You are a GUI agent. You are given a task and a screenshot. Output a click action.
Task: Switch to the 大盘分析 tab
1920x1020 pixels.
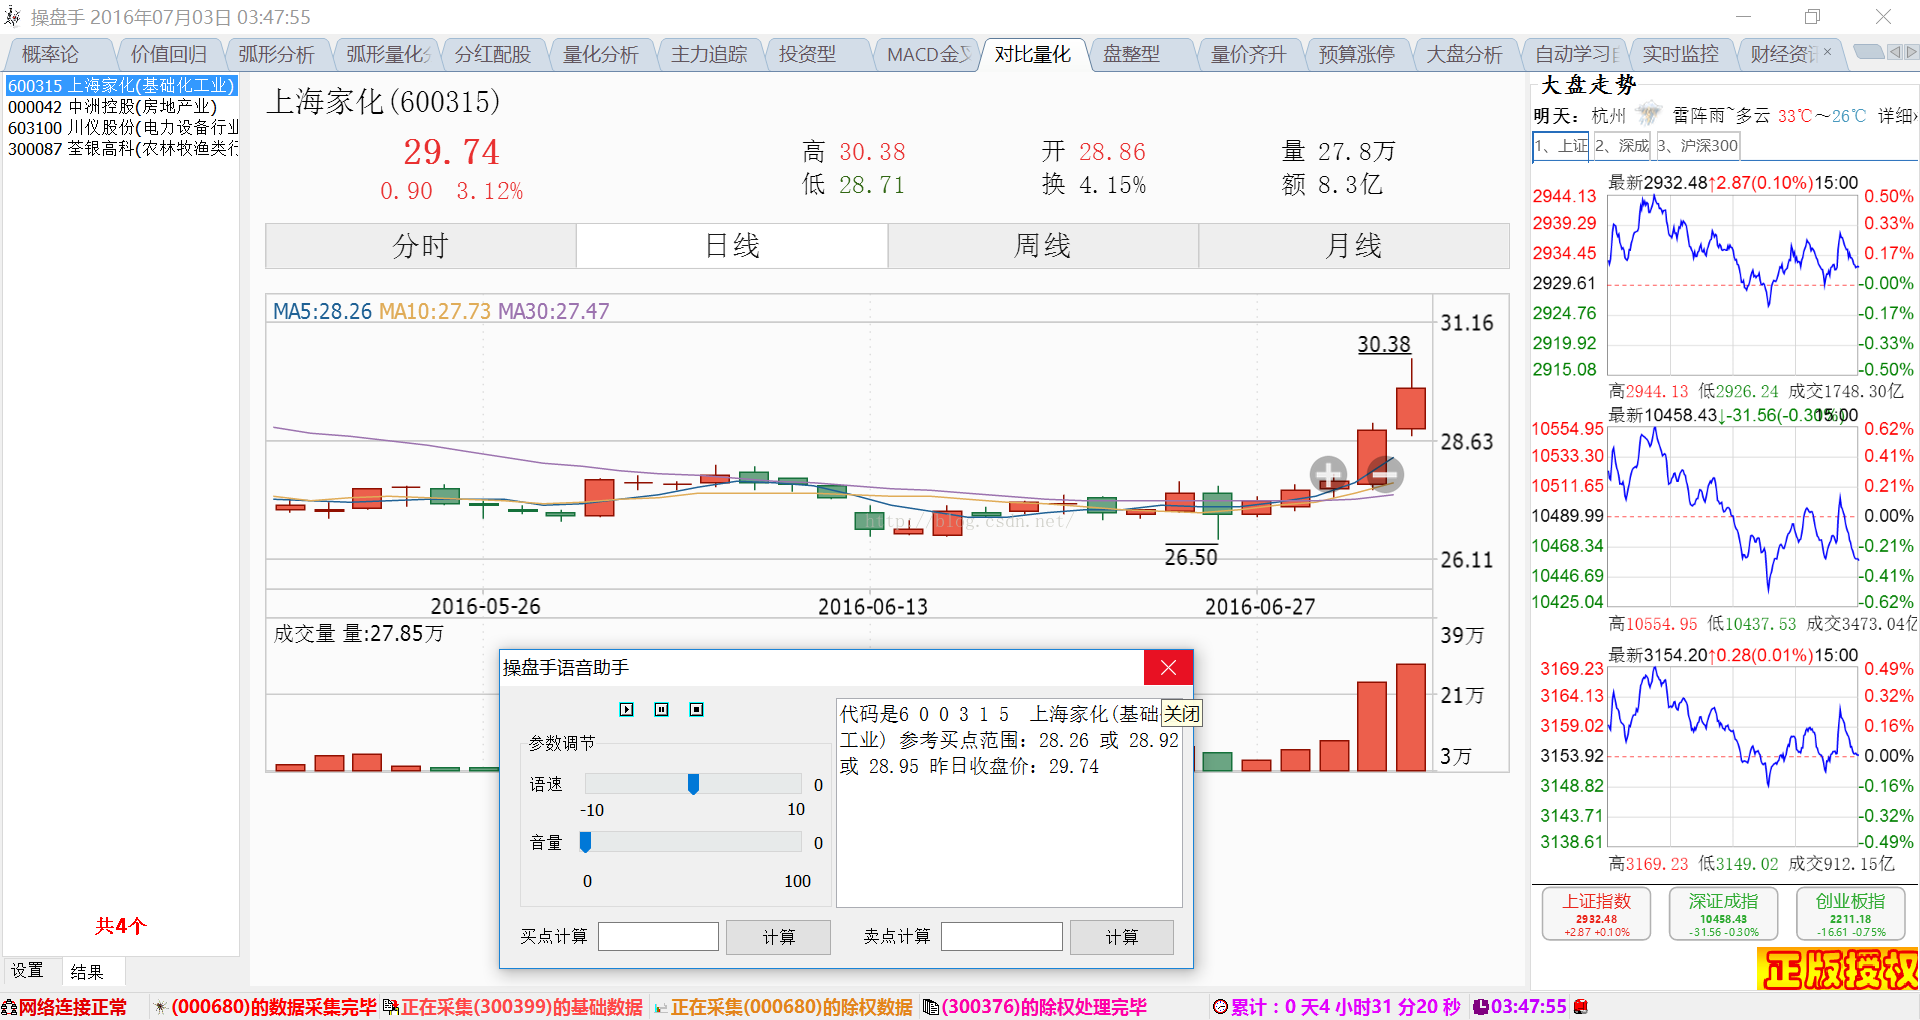coord(1464,54)
